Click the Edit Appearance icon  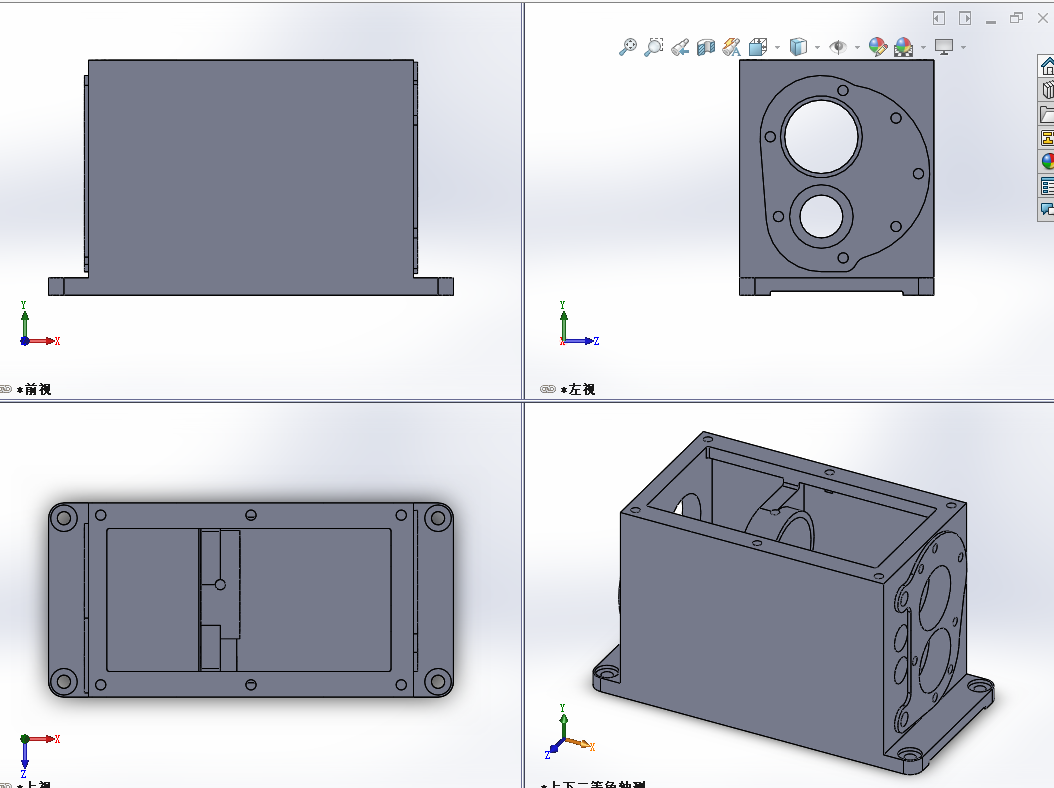point(878,47)
